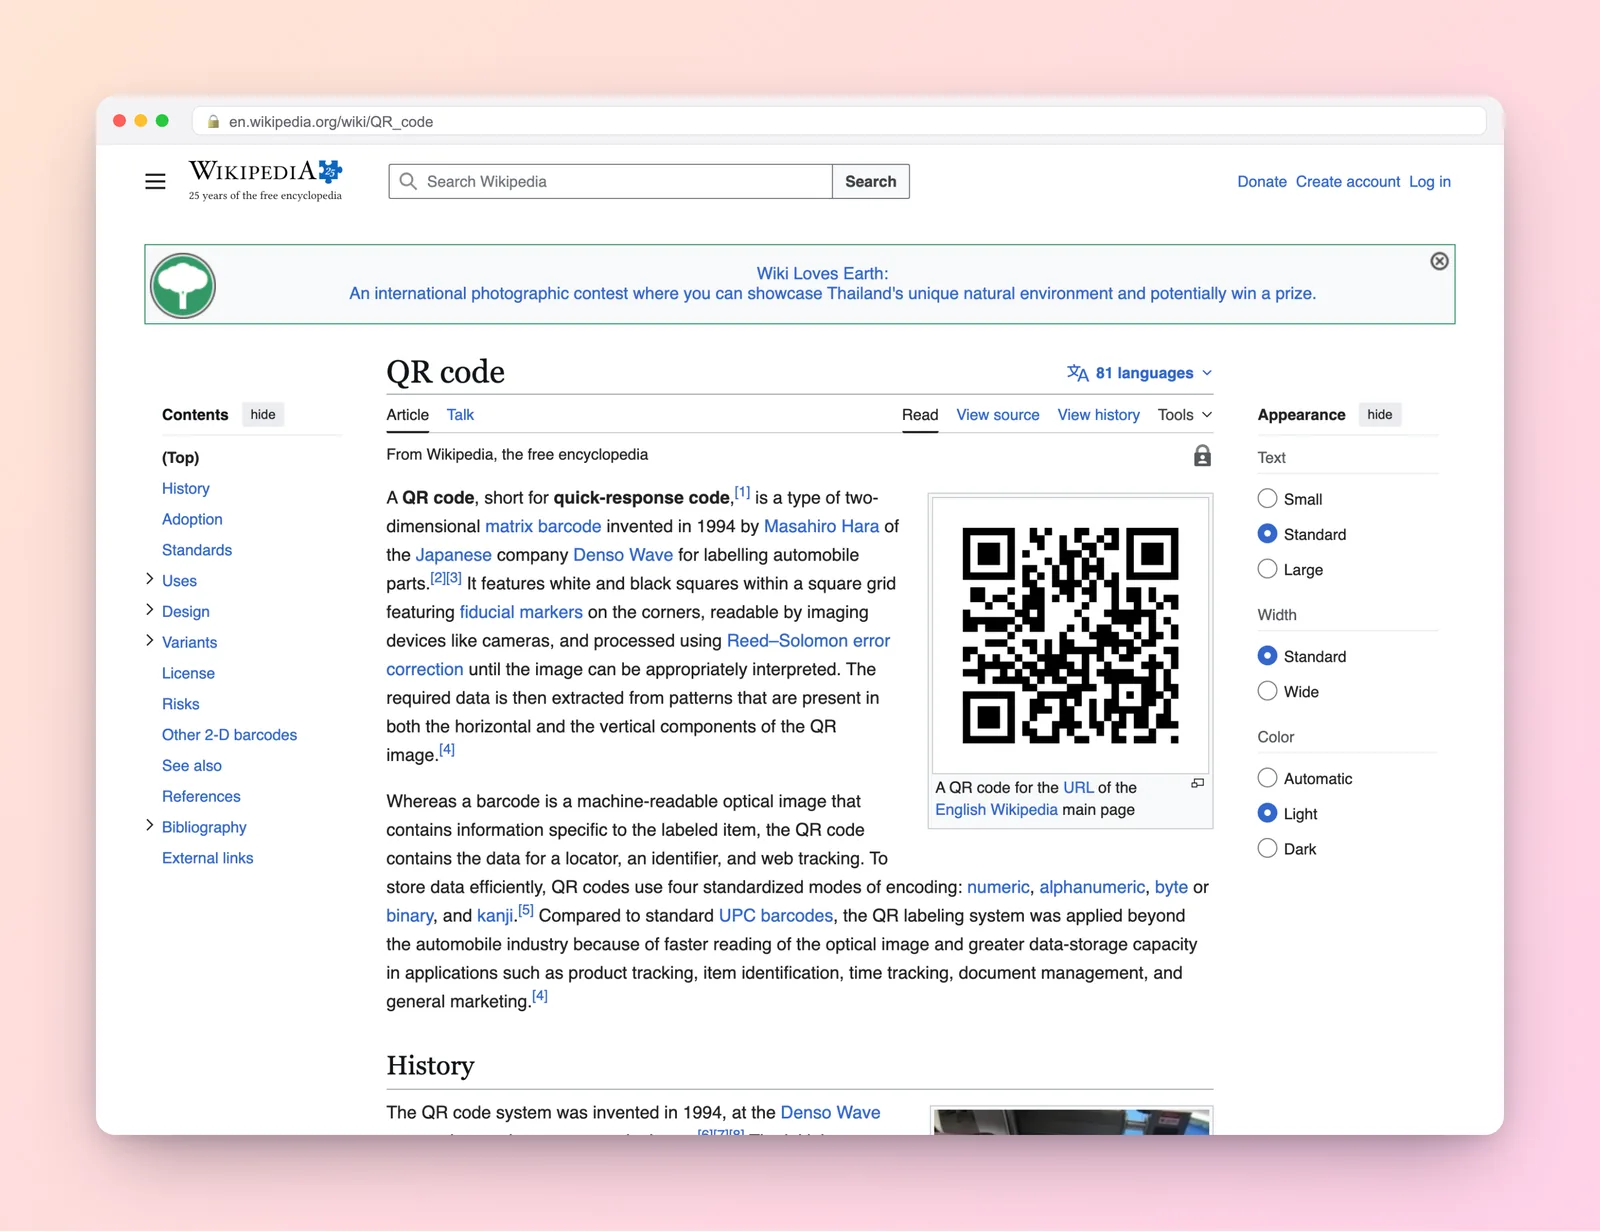Jump to License in contents
The image size is (1600, 1232).
(x=188, y=674)
